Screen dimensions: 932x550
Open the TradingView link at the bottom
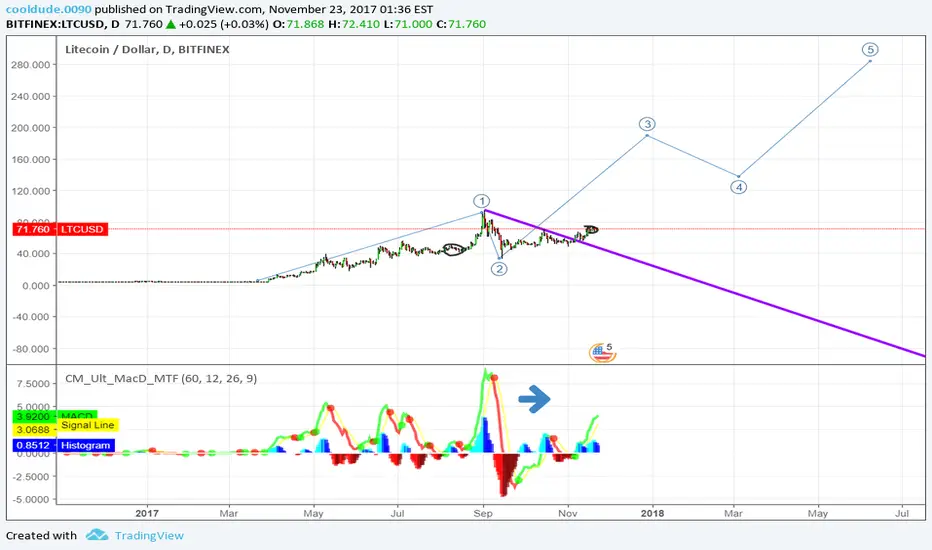[149, 536]
